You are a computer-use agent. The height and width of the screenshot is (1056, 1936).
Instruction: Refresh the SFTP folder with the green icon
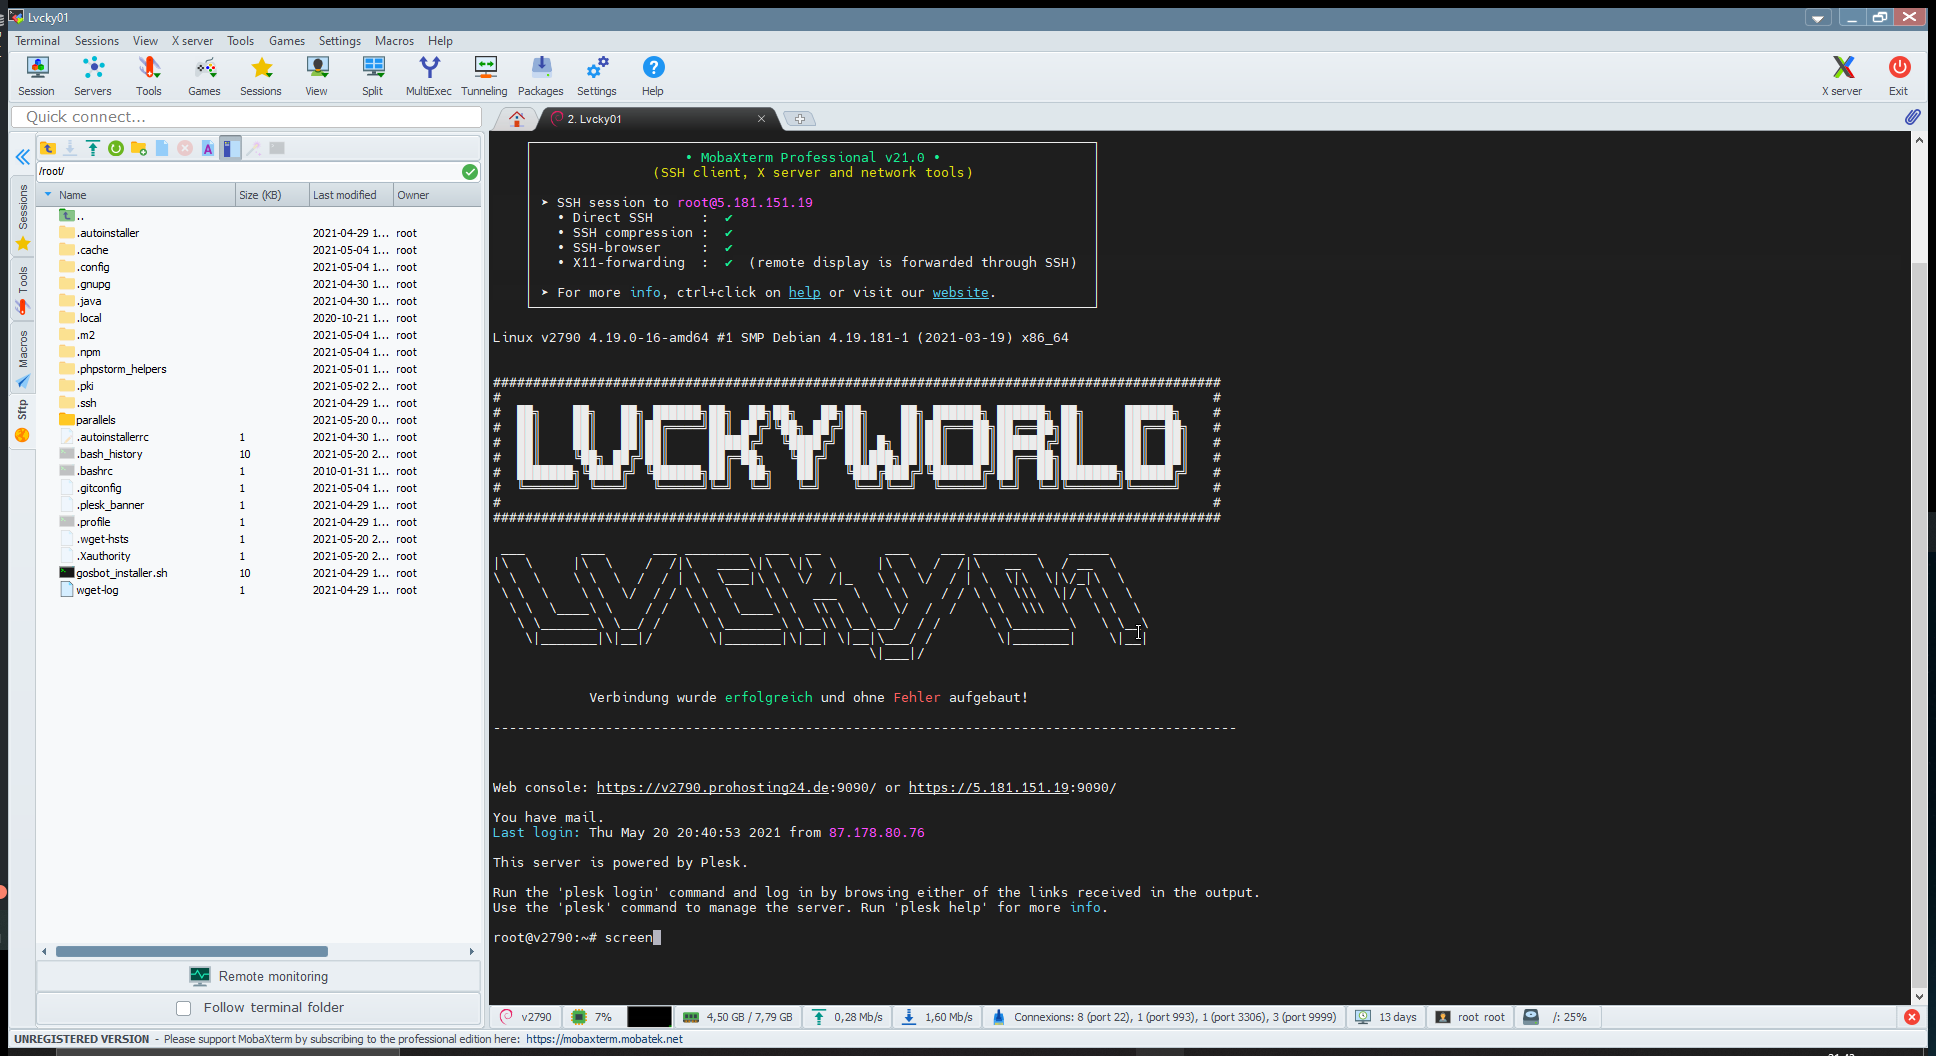(x=116, y=148)
